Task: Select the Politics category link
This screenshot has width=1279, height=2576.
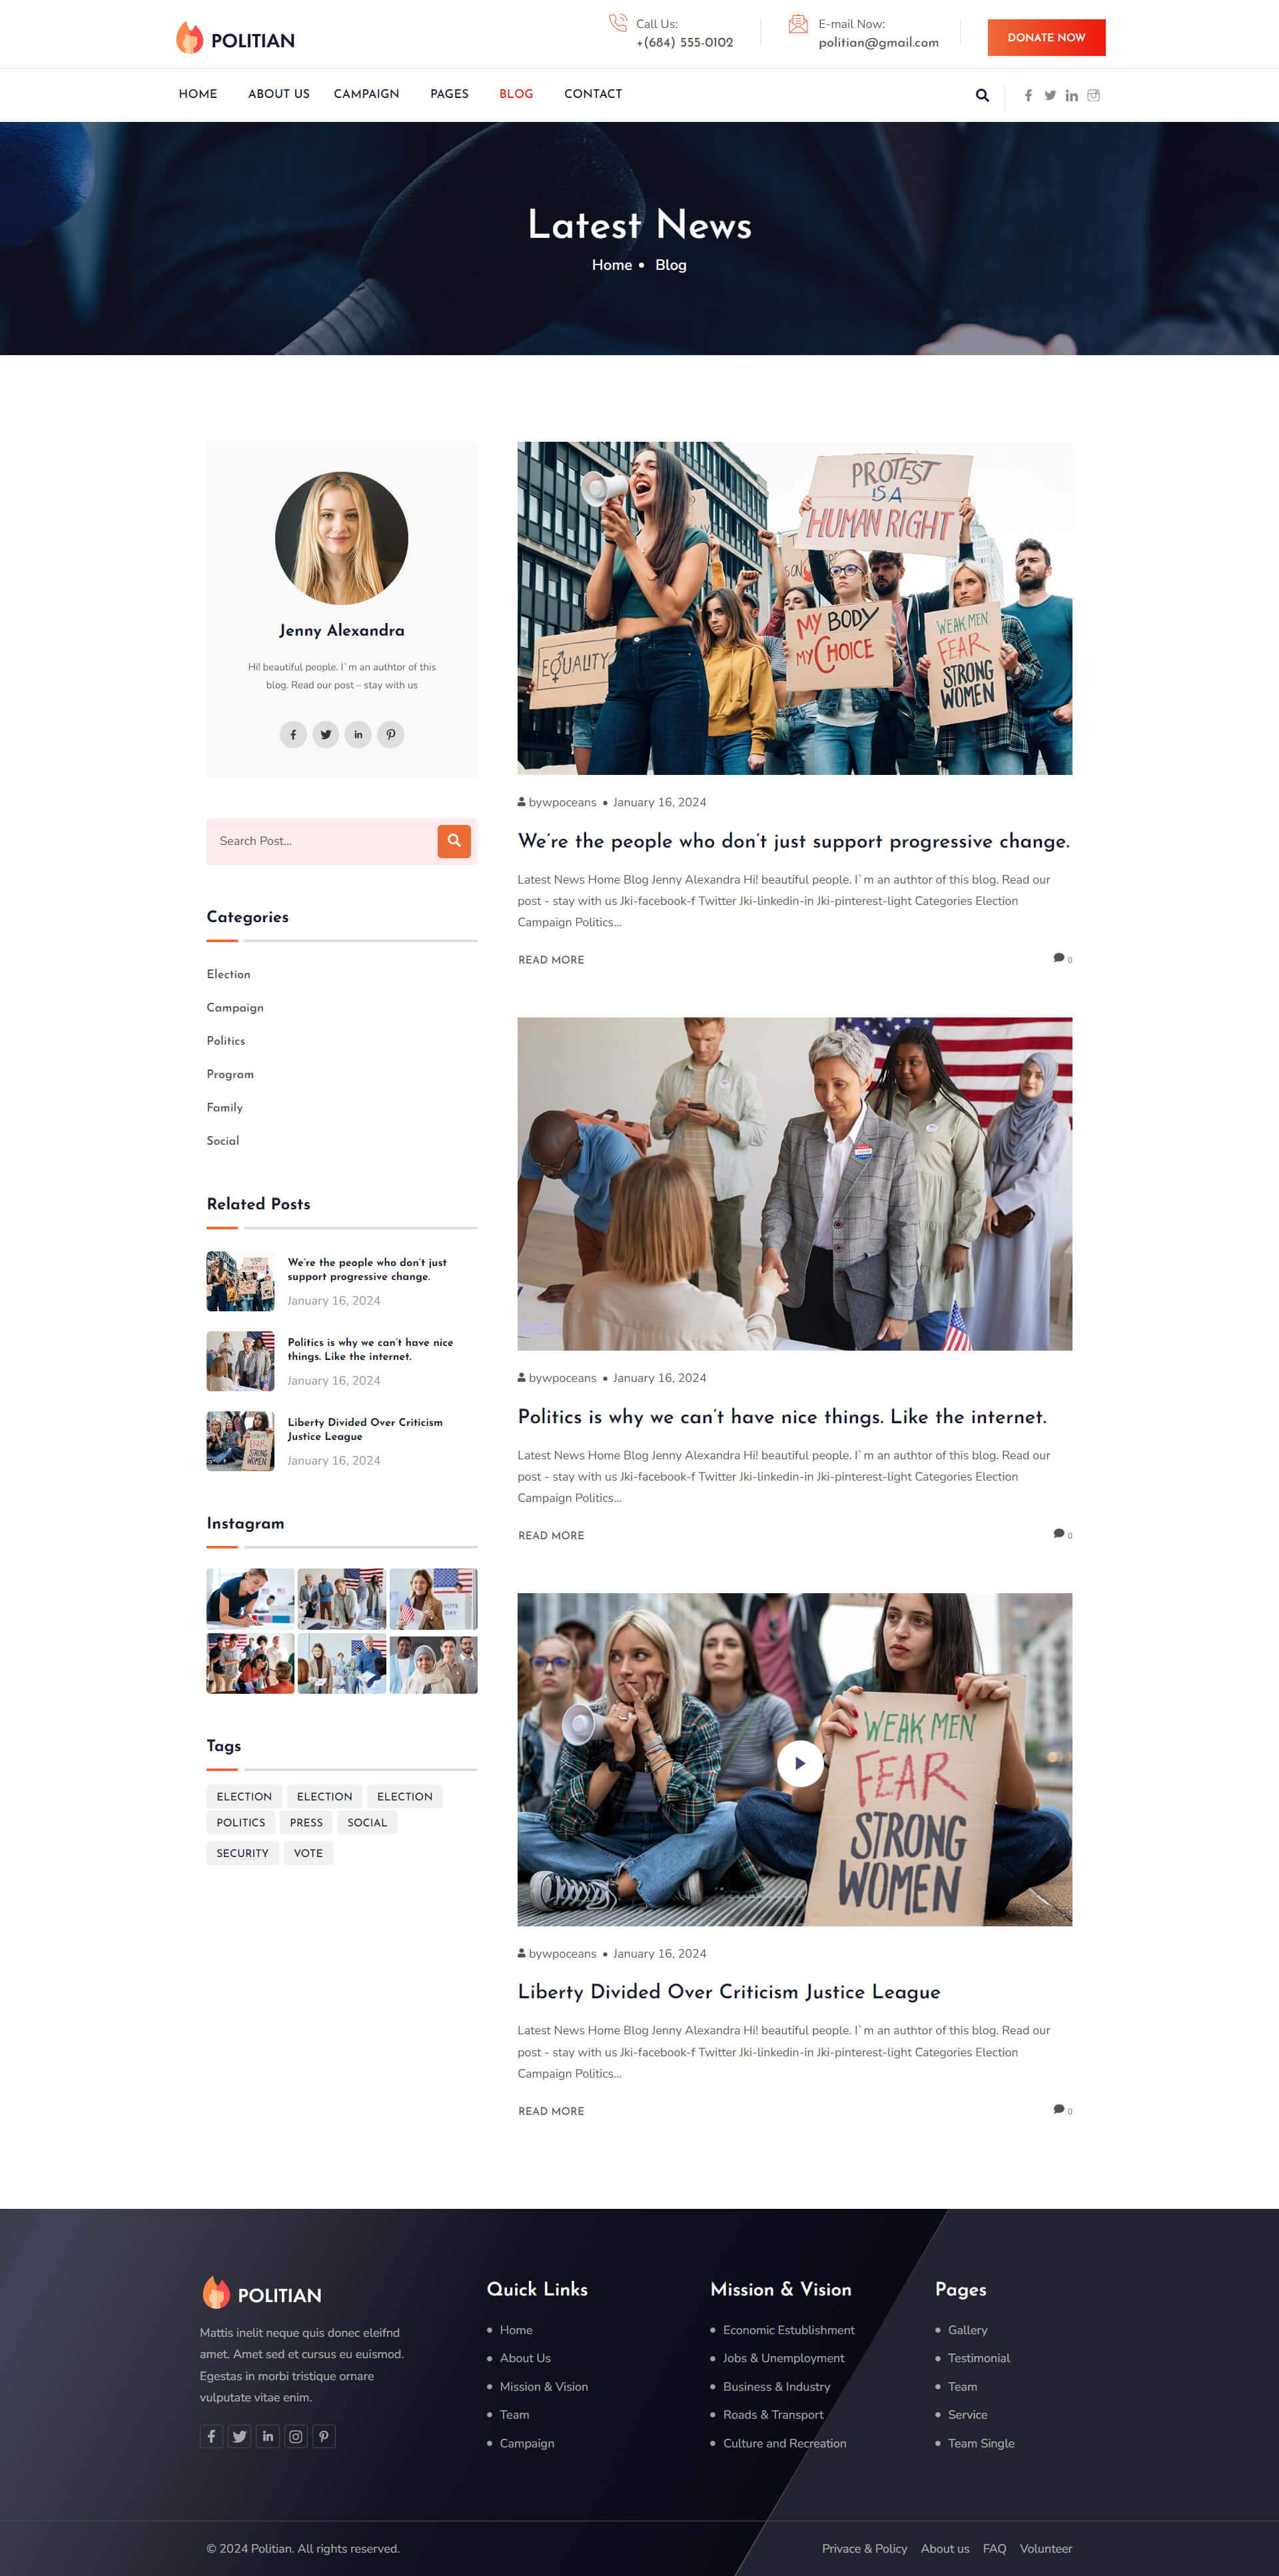Action: point(226,1041)
